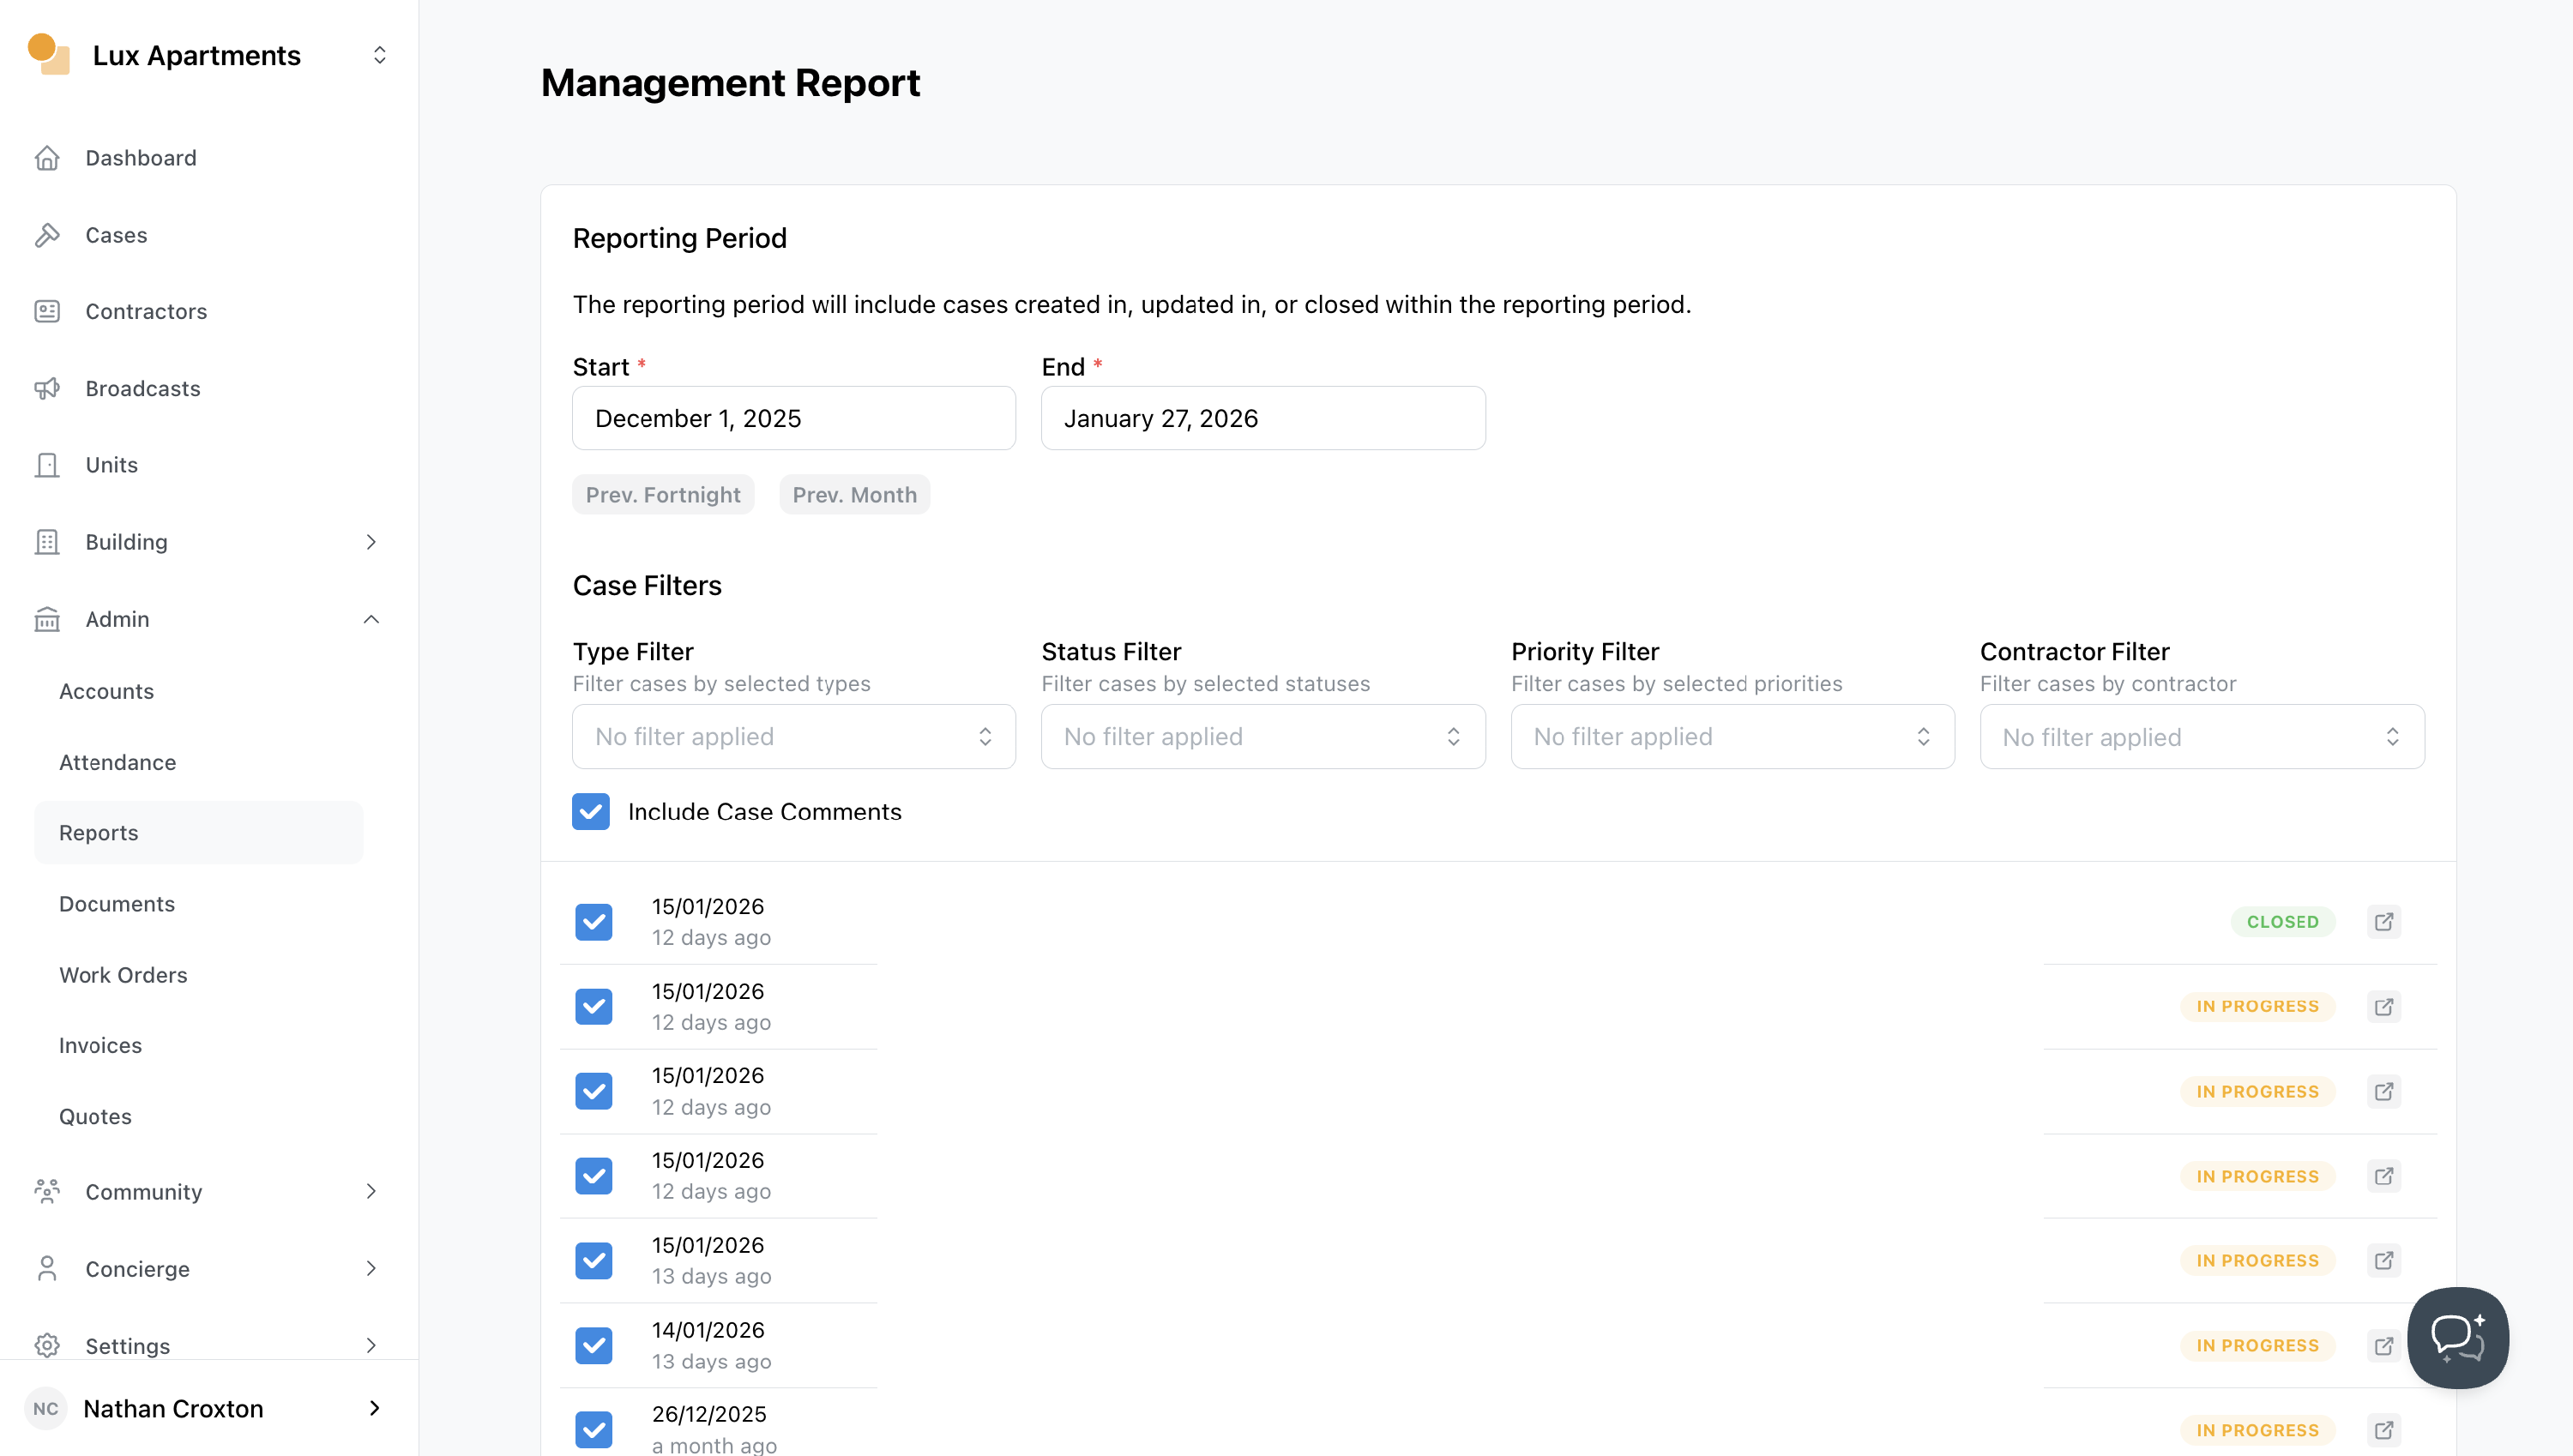Click the Broadcasts megaphone icon

(47, 388)
